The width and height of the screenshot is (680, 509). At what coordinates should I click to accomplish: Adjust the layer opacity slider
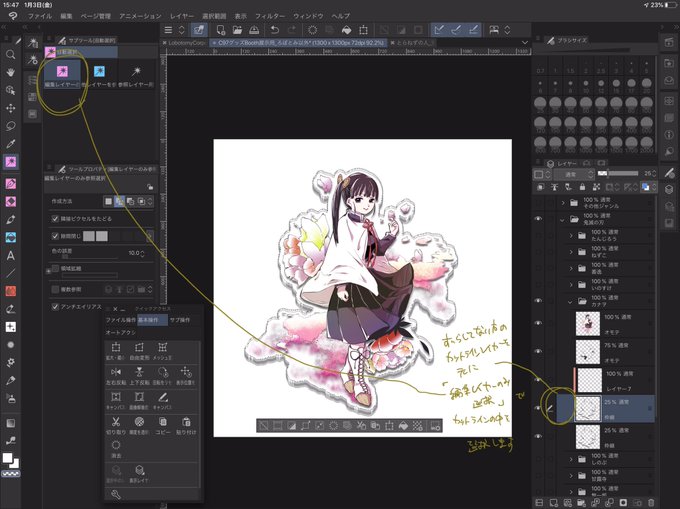pyautogui.click(x=618, y=173)
